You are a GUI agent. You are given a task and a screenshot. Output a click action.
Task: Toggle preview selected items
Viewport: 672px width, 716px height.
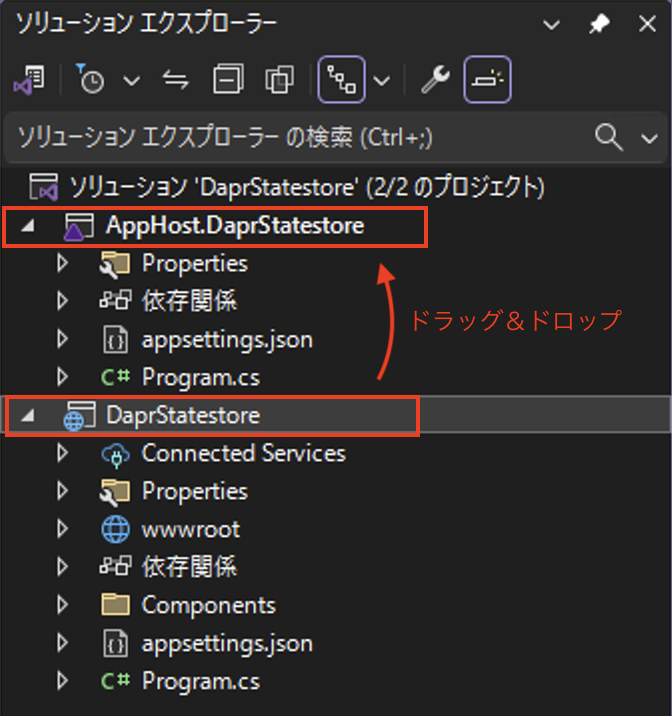pyautogui.click(x=488, y=79)
